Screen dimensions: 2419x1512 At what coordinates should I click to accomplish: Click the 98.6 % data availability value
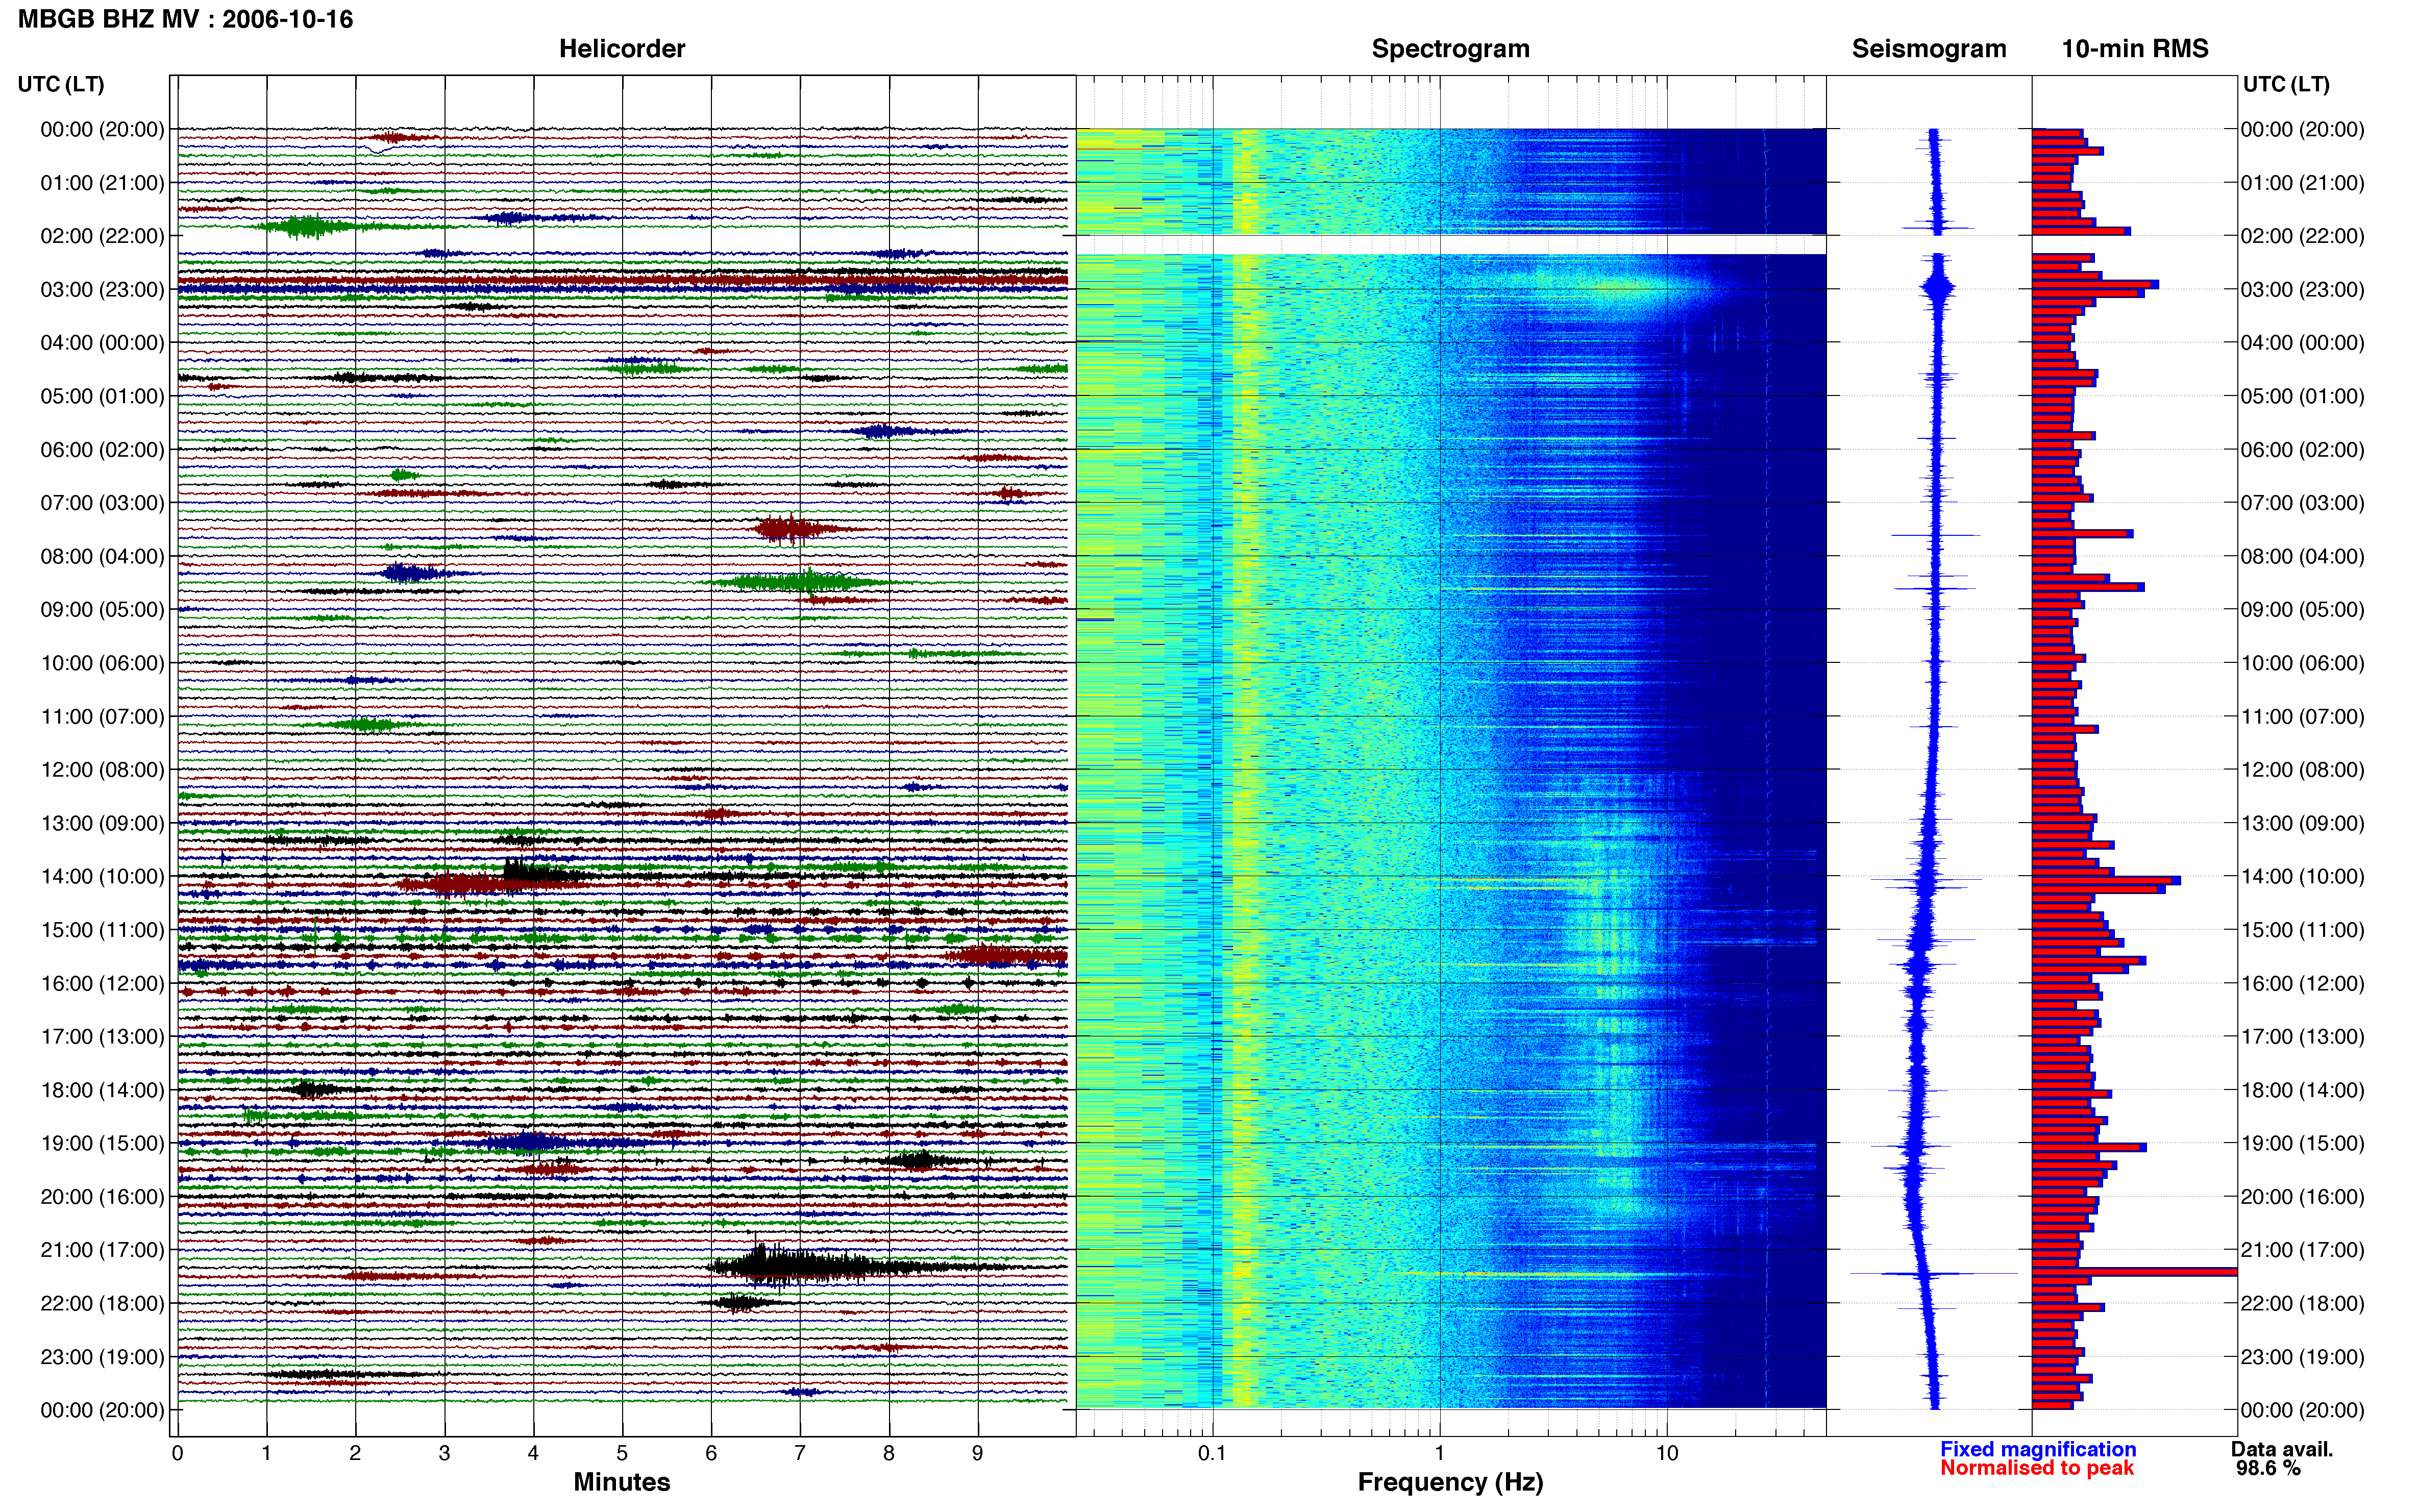(2268, 1468)
